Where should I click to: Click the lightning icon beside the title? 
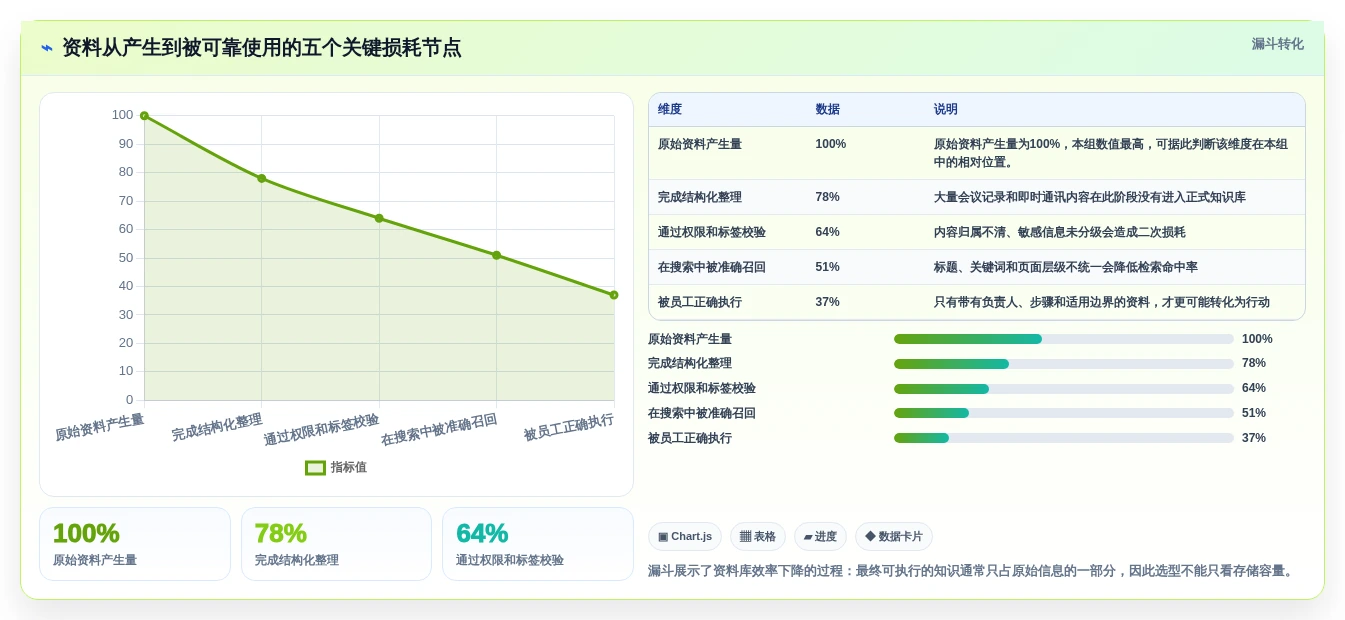(x=47, y=48)
